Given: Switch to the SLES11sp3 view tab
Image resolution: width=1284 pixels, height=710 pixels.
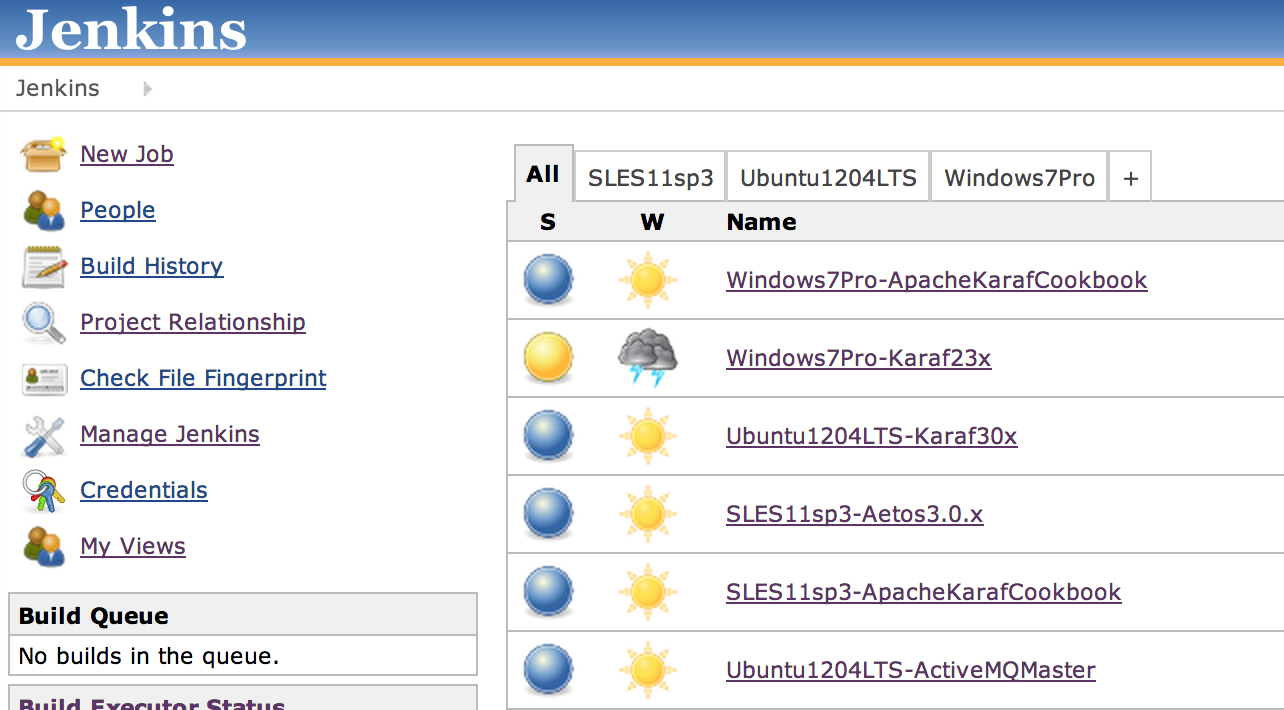Looking at the screenshot, I should click(x=651, y=178).
